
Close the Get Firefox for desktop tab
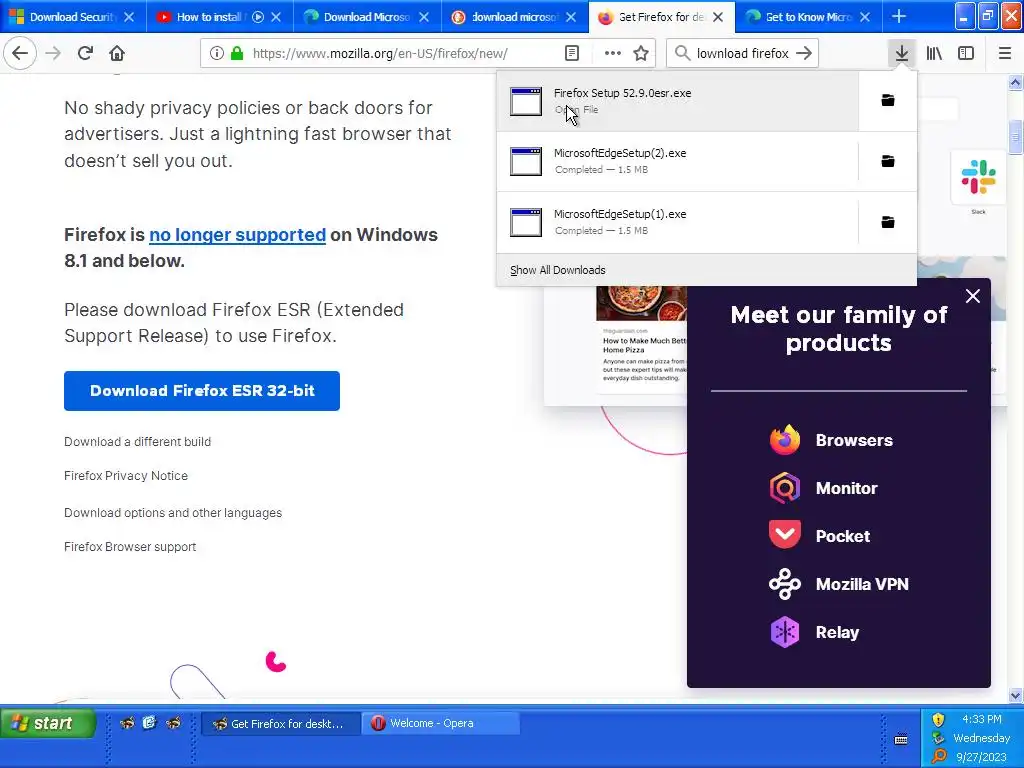tap(718, 17)
